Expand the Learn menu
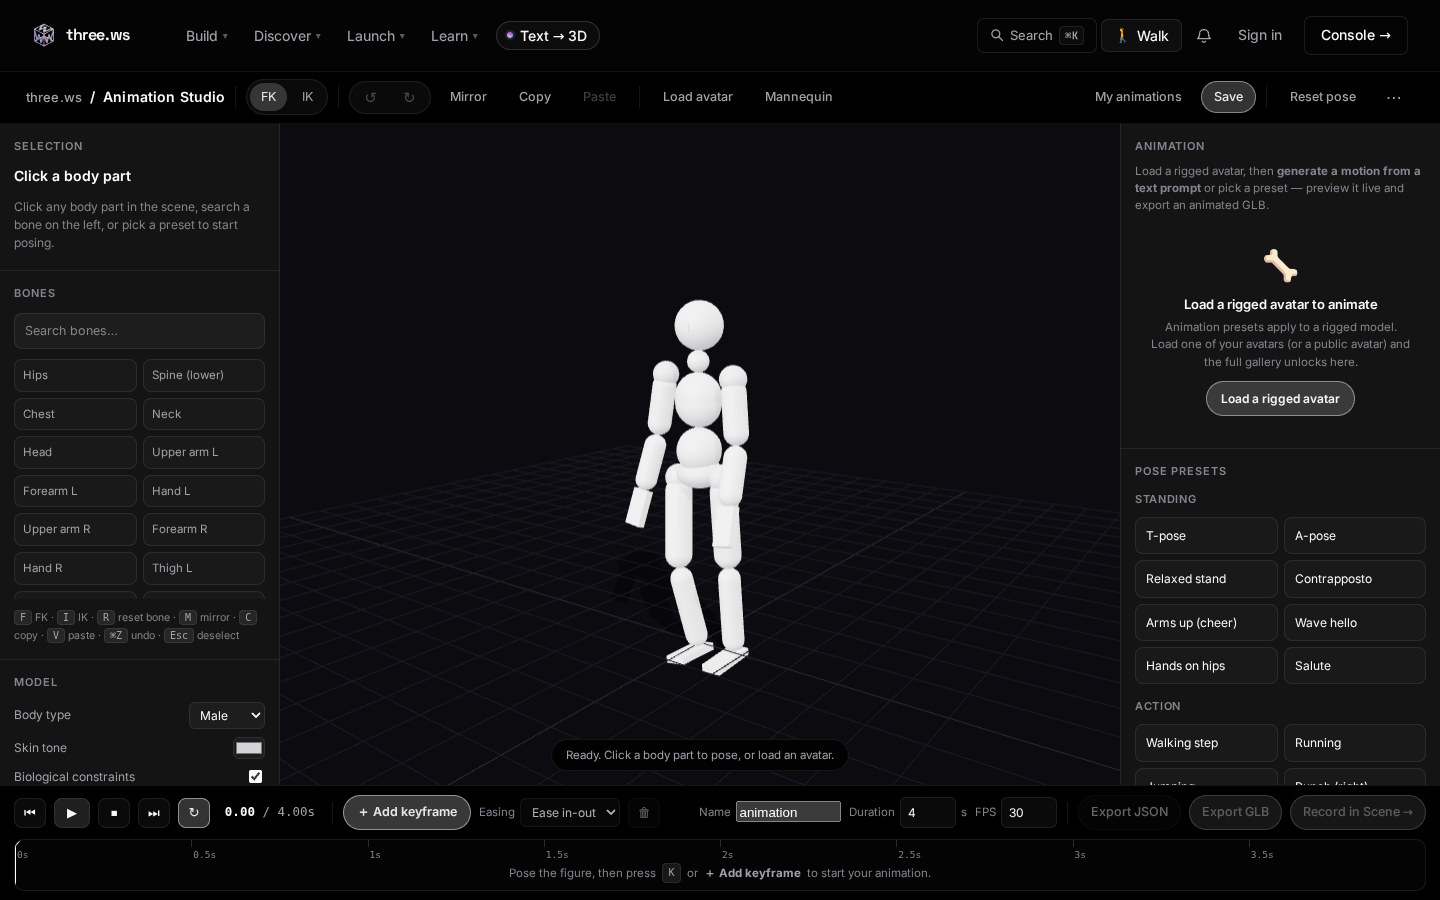 454,36
